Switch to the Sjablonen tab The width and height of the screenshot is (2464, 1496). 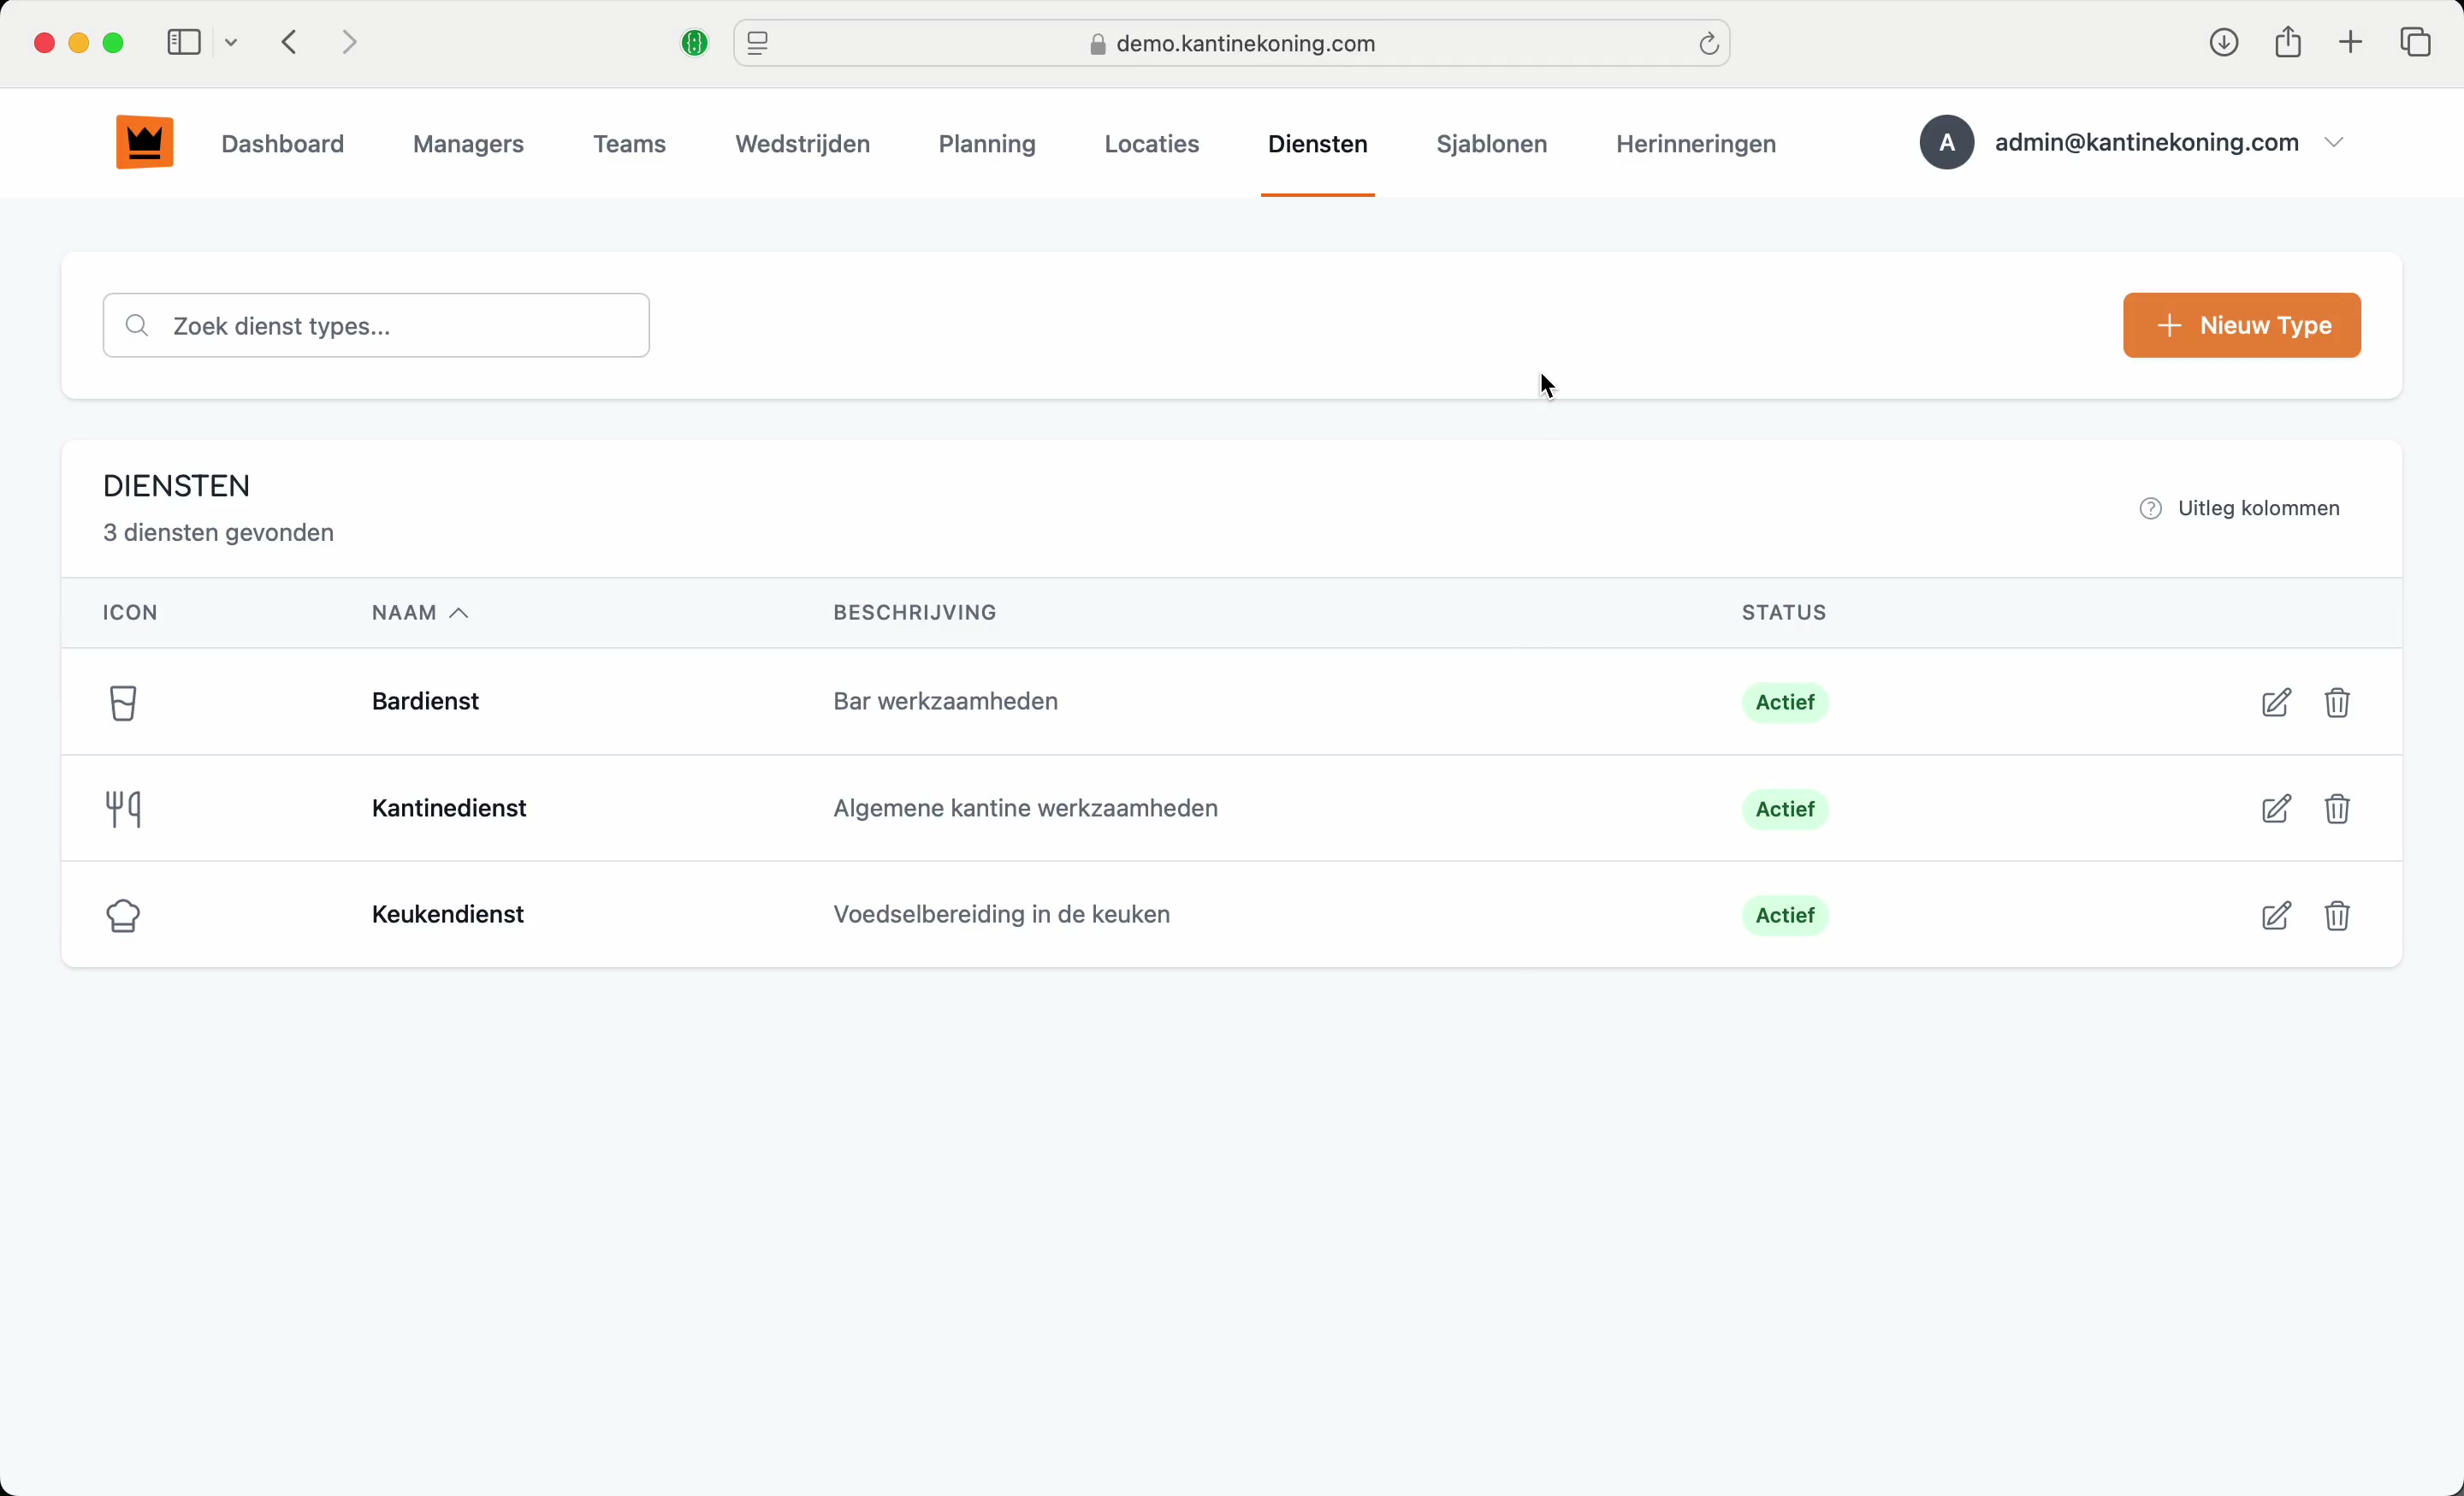[x=1491, y=144]
